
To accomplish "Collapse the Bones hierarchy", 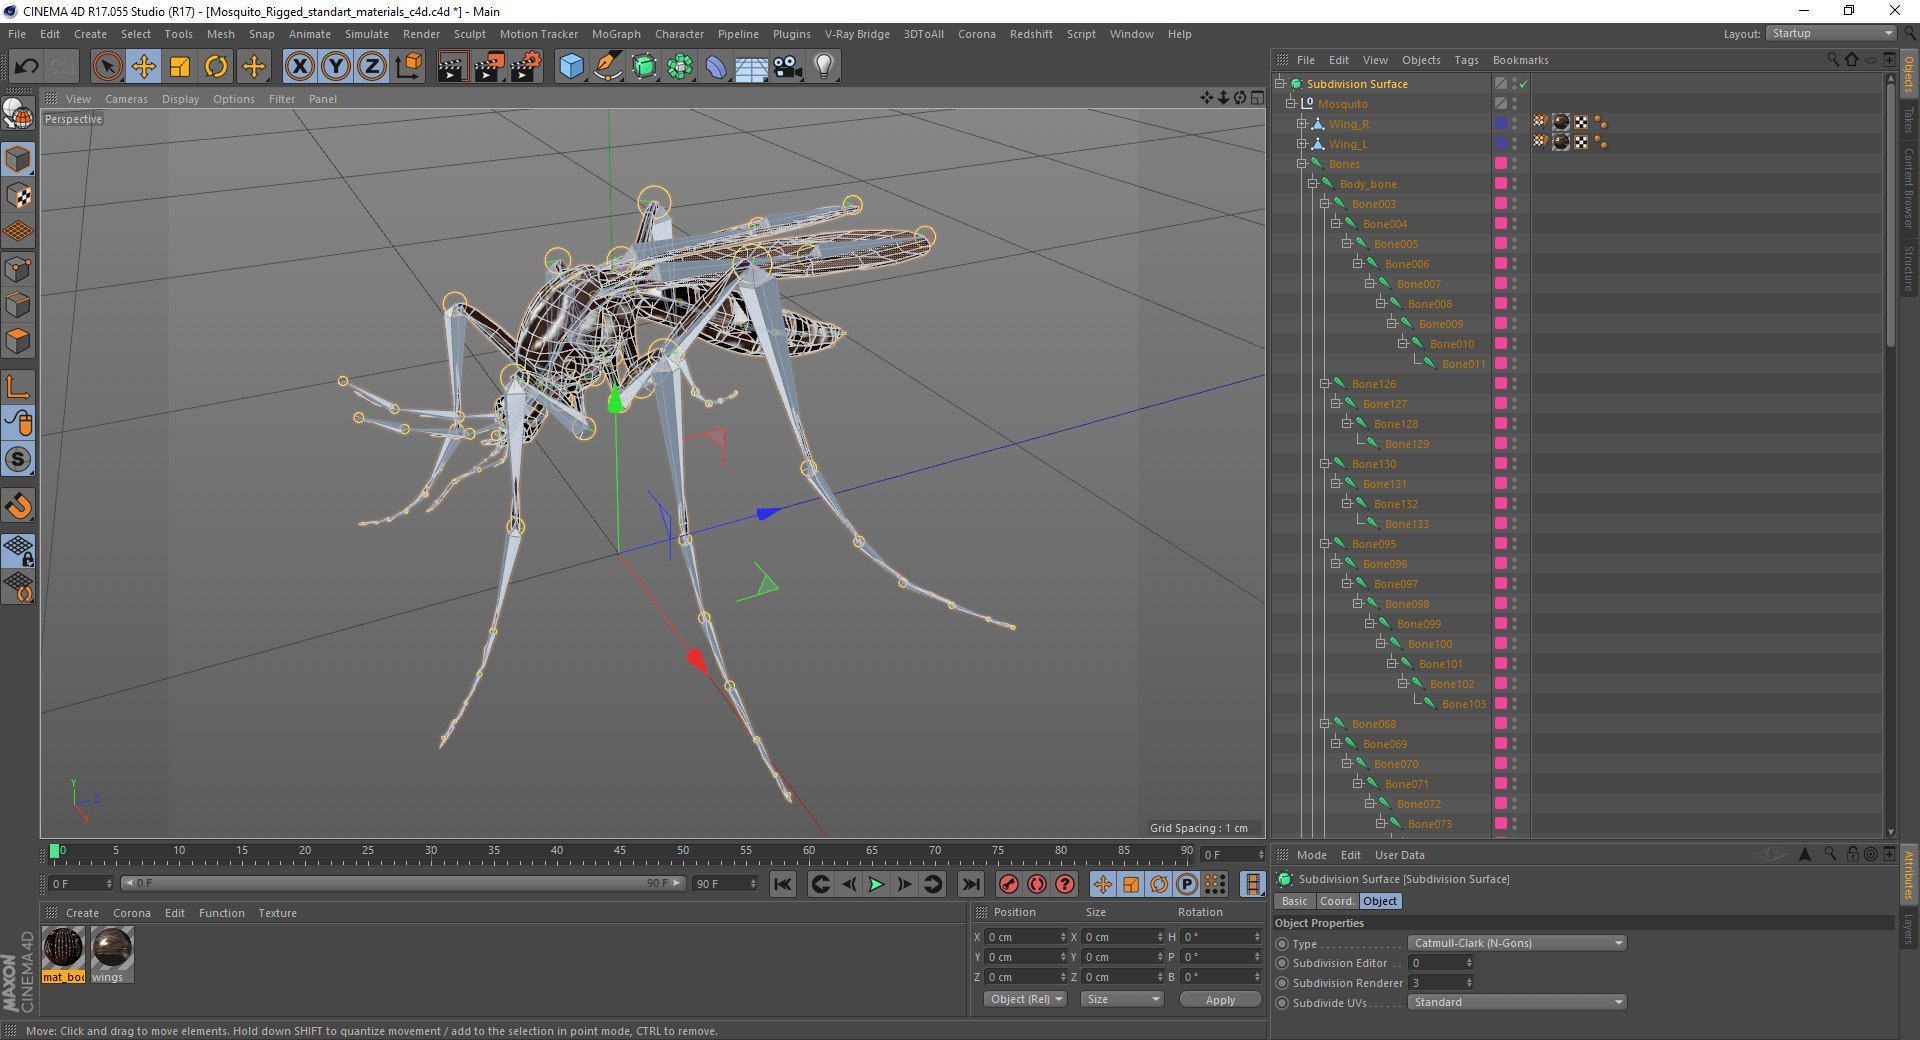I will click(x=1302, y=163).
